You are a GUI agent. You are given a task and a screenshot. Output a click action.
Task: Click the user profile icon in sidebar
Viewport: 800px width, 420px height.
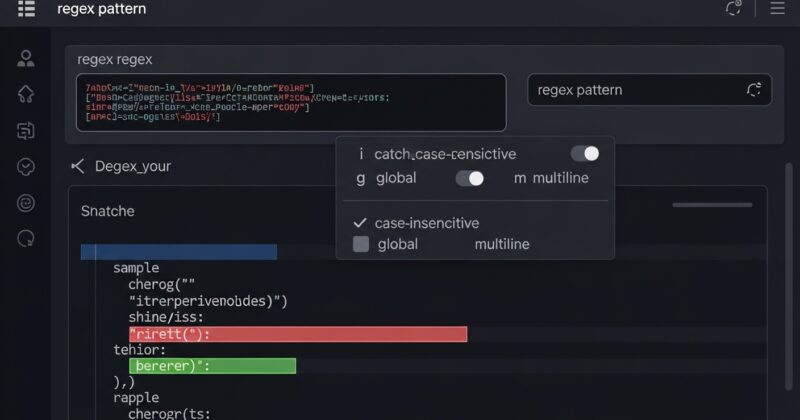[26, 58]
